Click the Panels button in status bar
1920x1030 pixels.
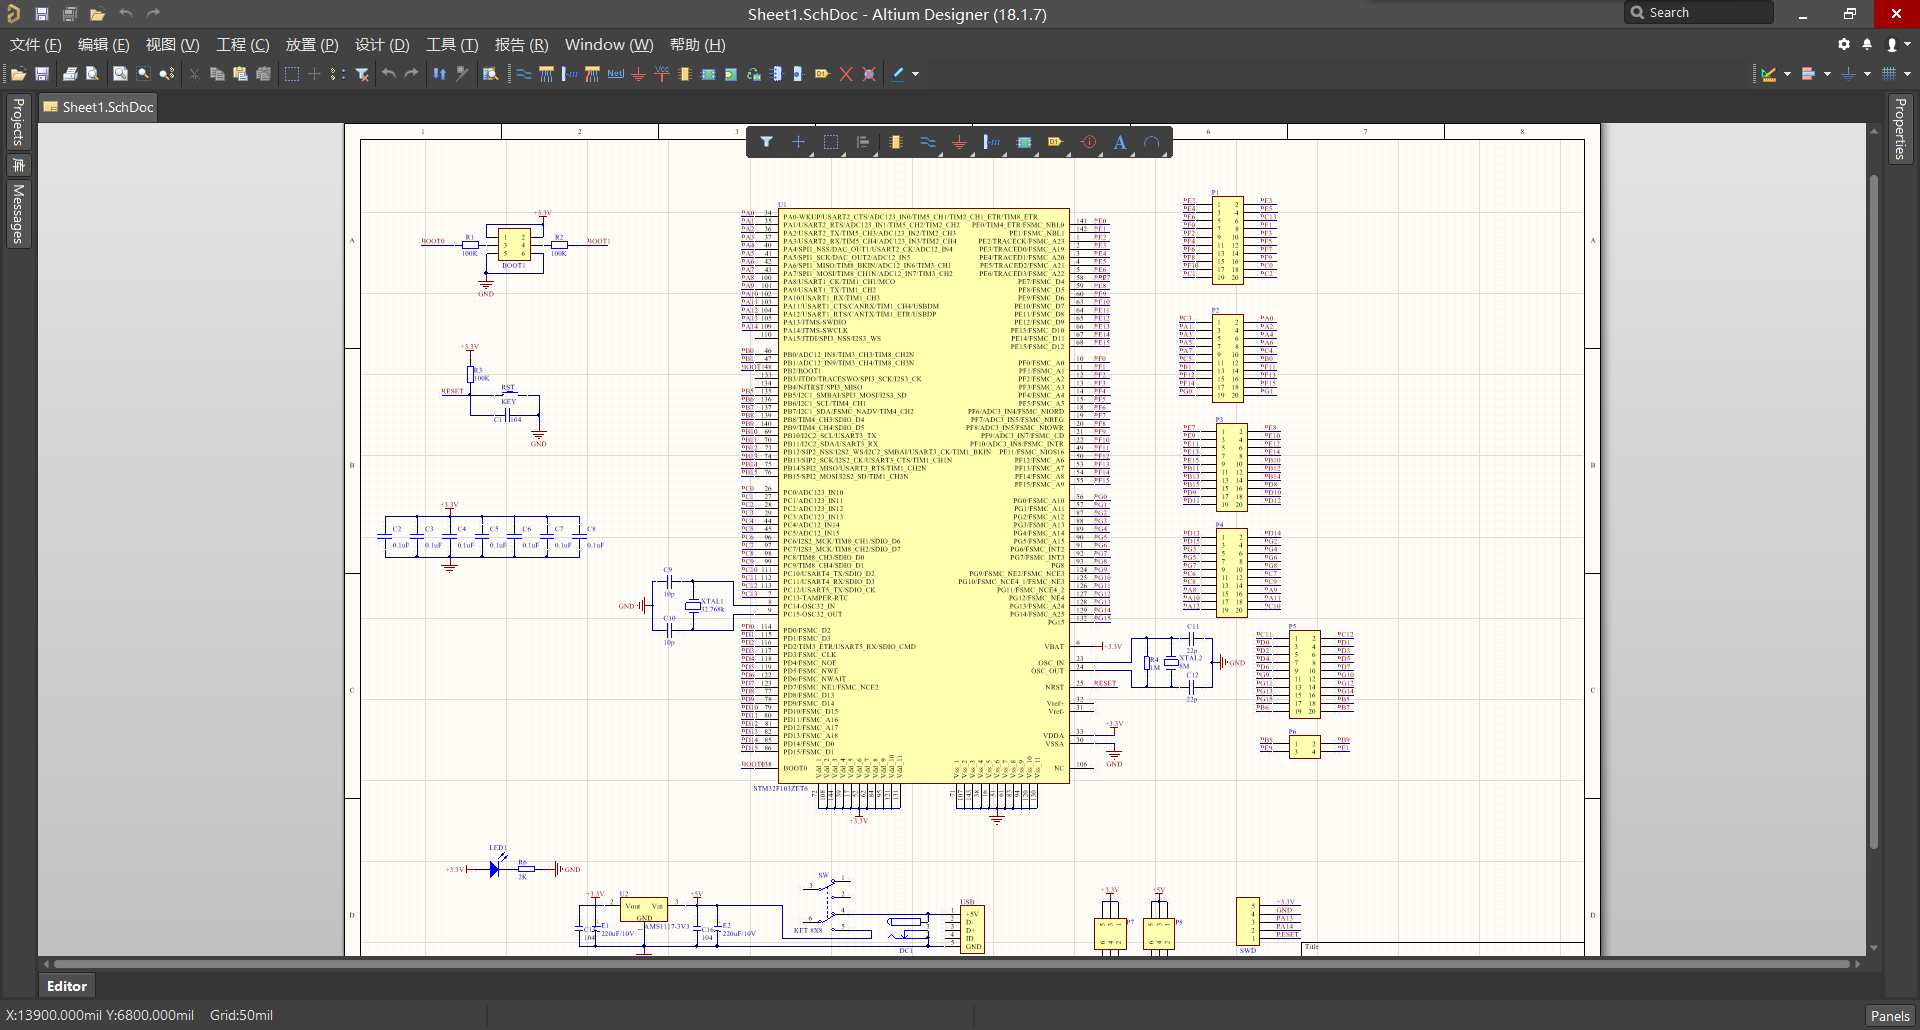pyautogui.click(x=1890, y=1016)
